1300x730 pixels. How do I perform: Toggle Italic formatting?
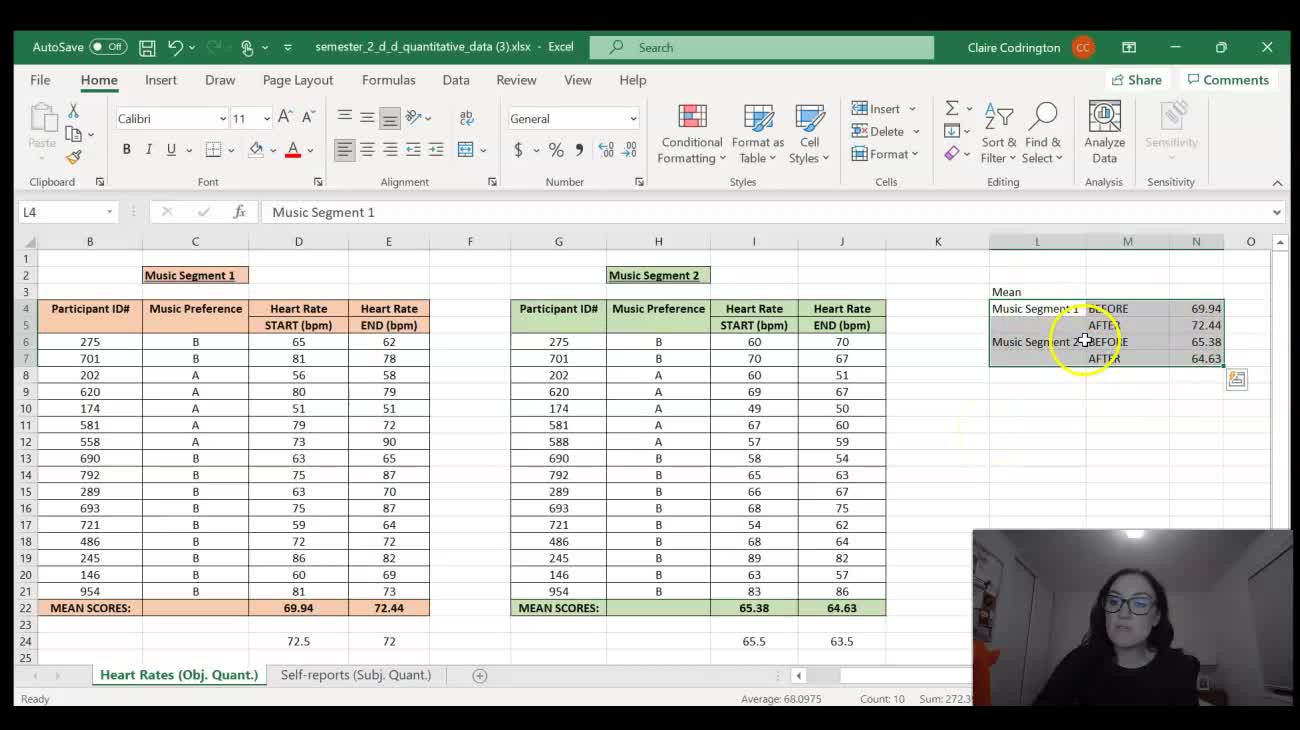tap(149, 150)
